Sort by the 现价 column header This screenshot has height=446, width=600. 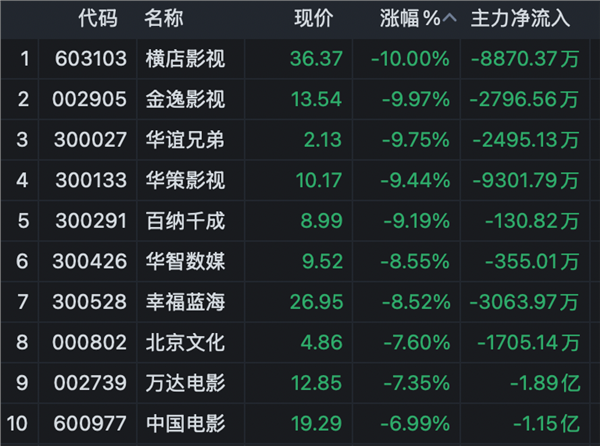click(x=313, y=19)
